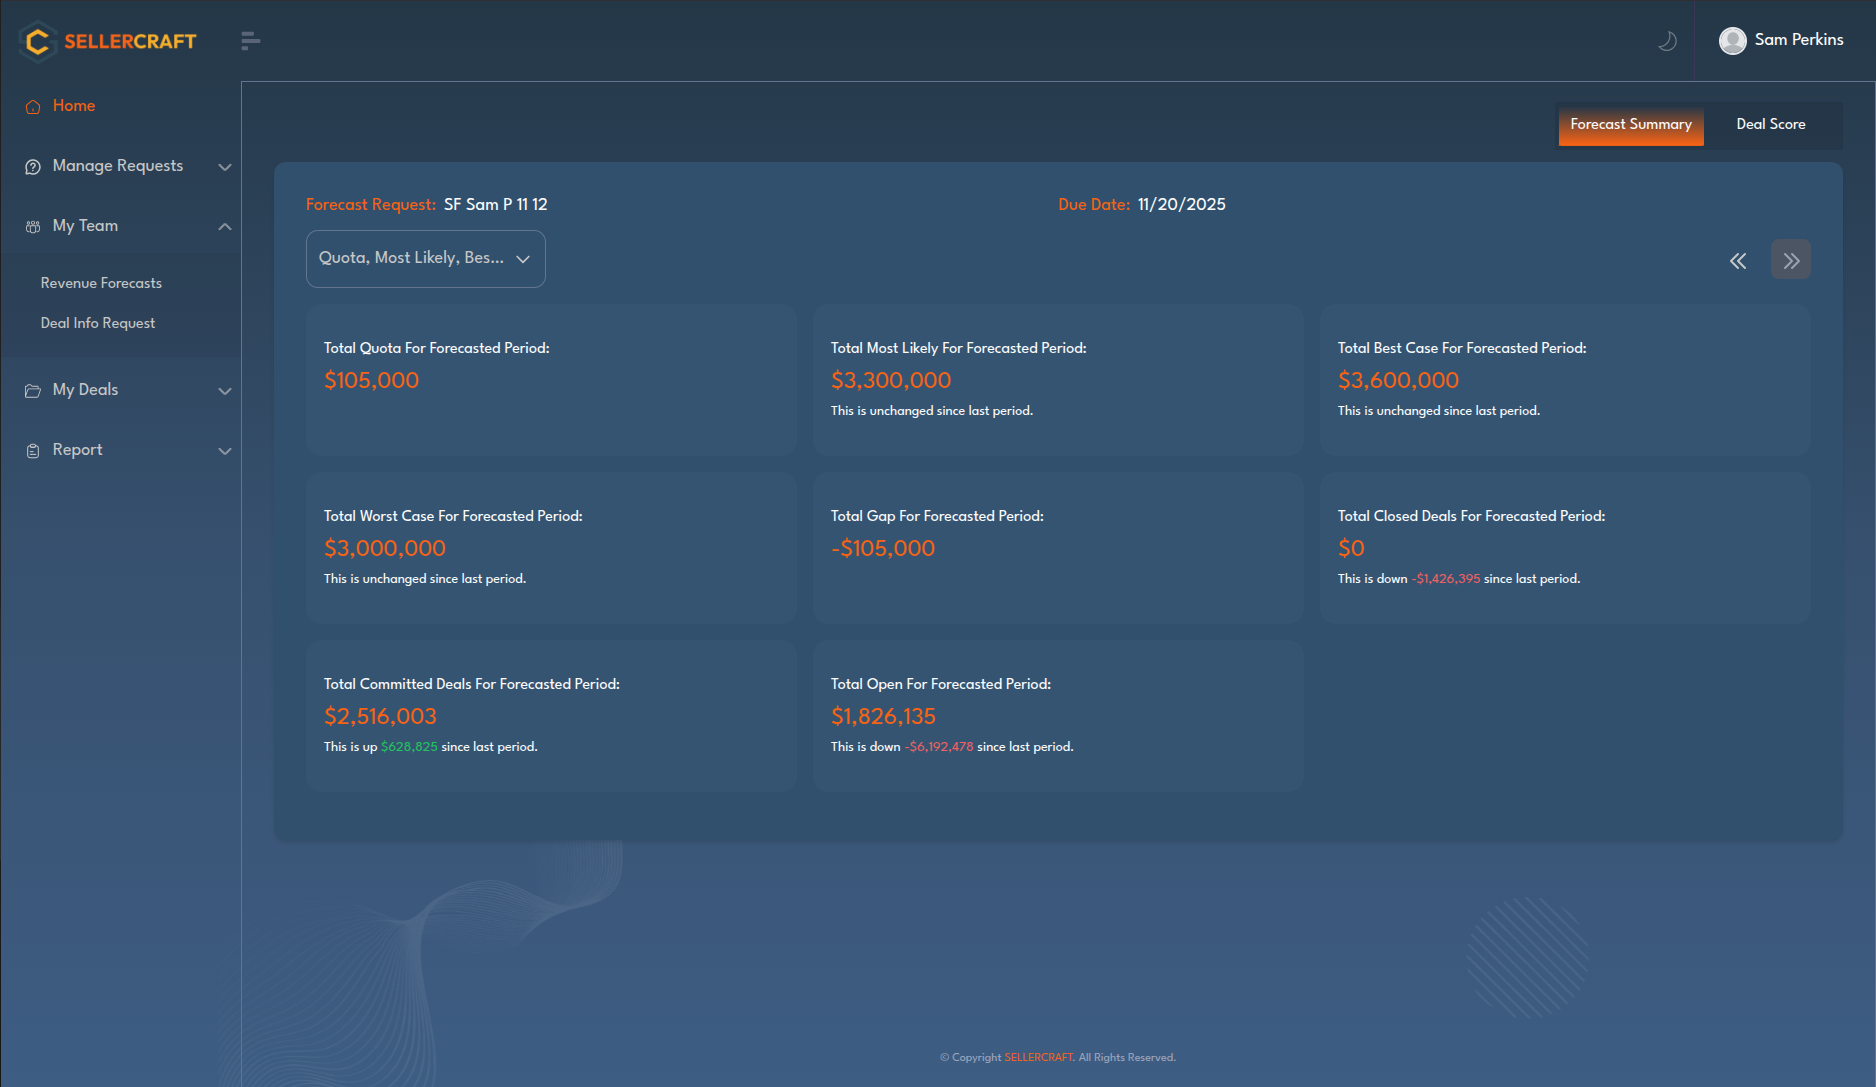1876x1087 pixels.
Task: Toggle dark mode moon icon
Action: (1667, 41)
